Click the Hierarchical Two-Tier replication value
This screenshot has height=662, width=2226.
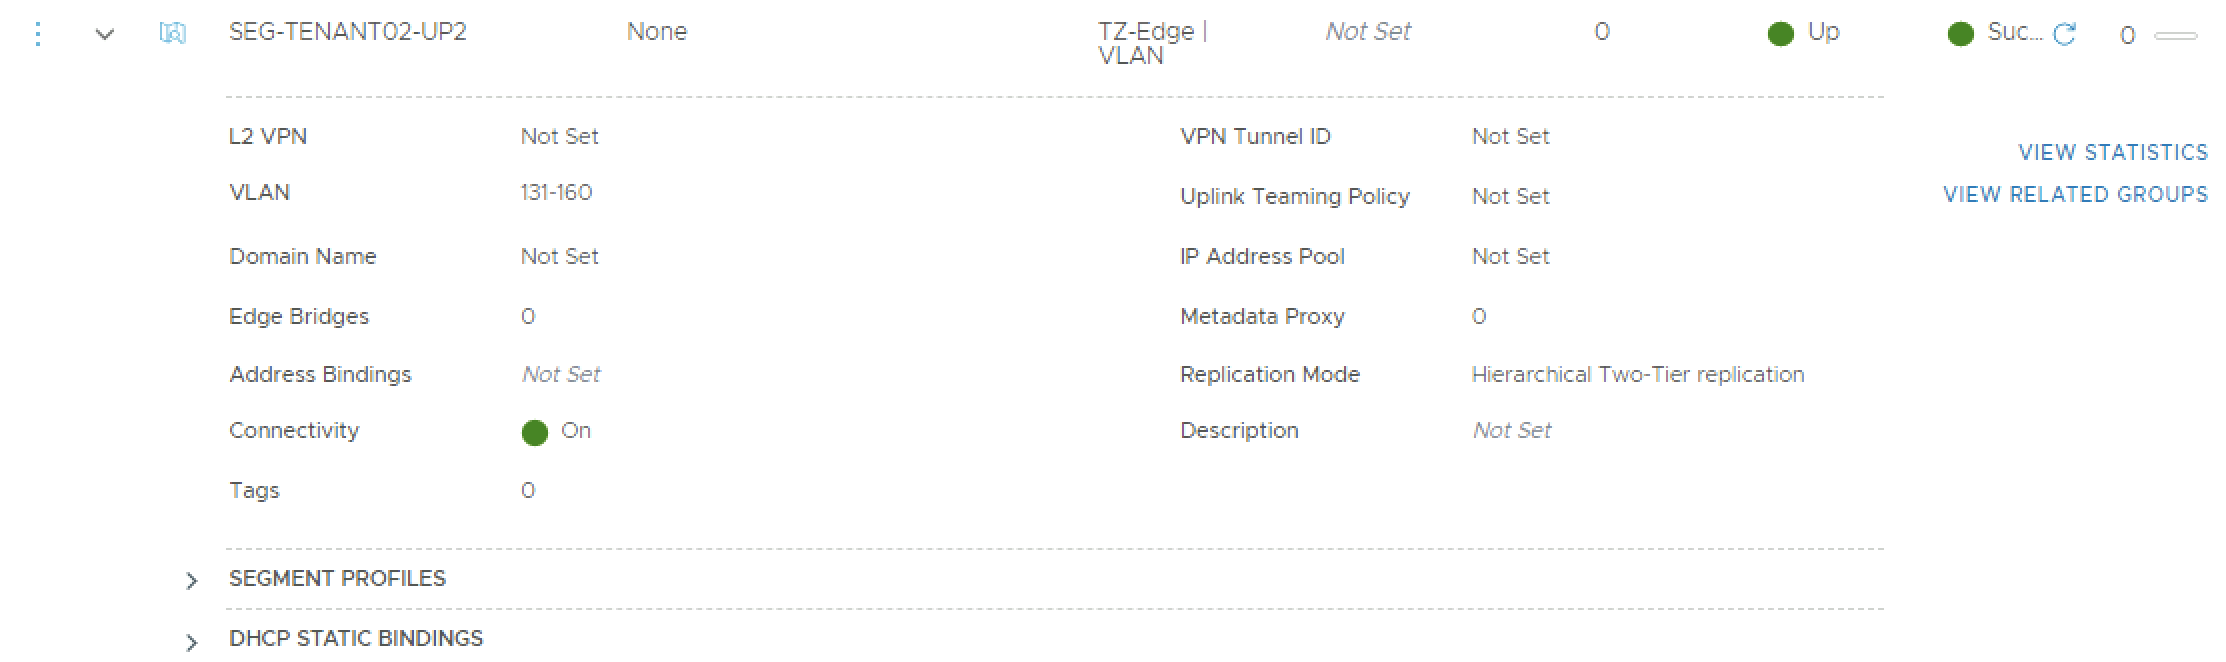[x=1637, y=374]
